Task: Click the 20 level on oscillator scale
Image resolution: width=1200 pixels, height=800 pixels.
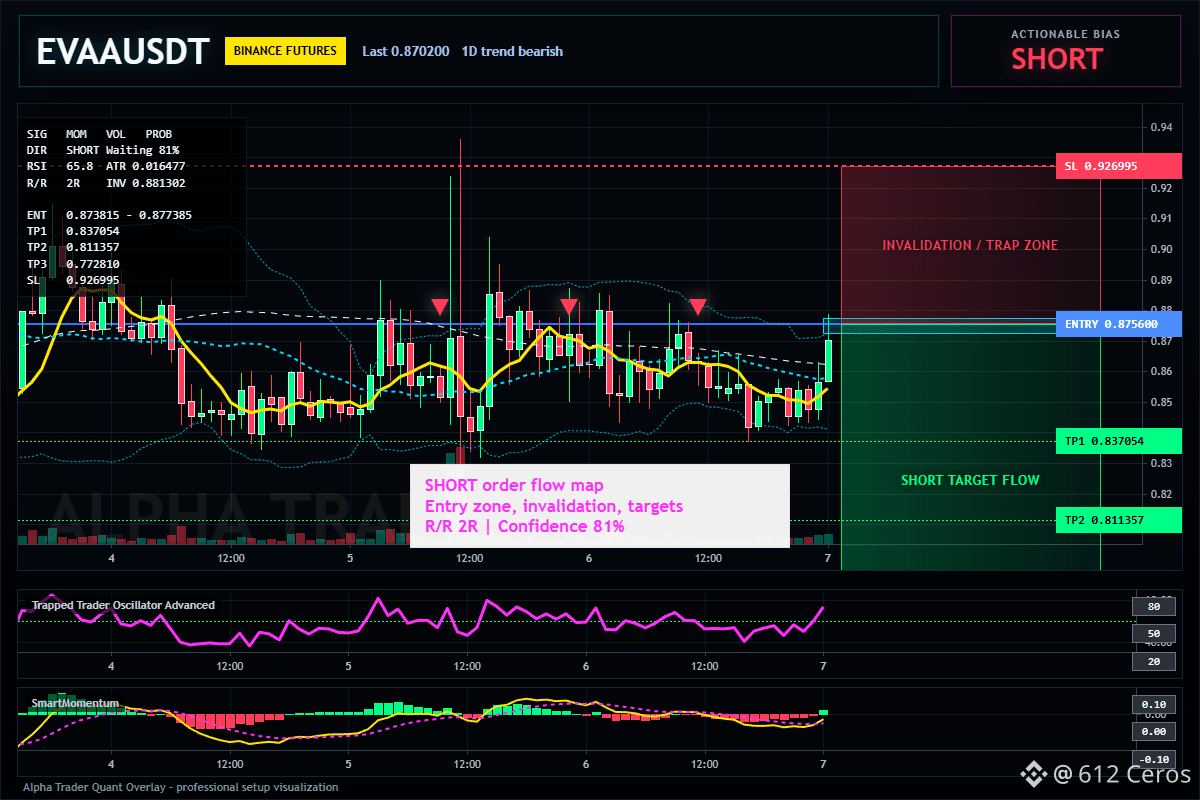Action: coord(1153,661)
